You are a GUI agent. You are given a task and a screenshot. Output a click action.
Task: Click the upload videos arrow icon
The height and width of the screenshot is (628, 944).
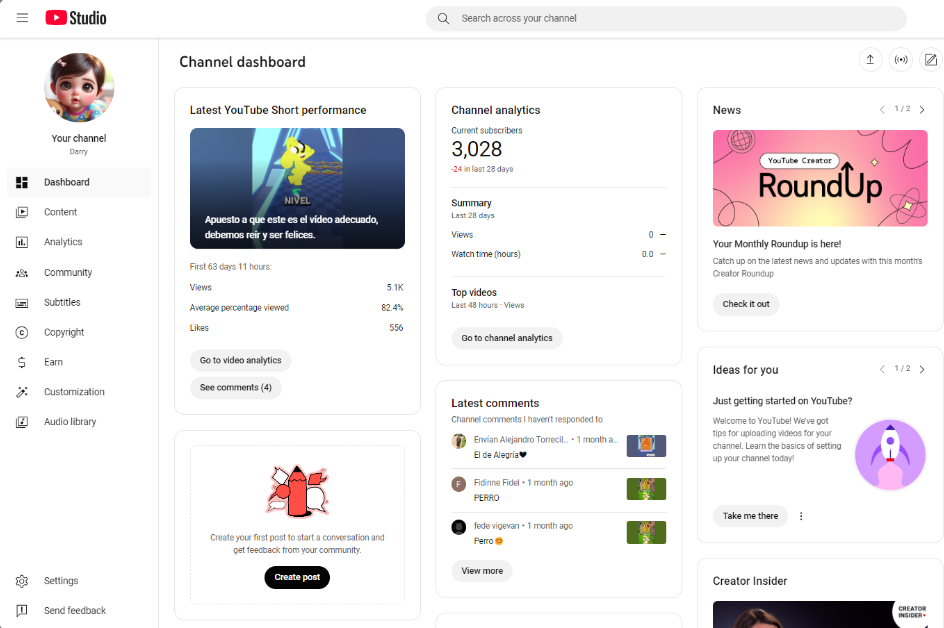coord(870,60)
